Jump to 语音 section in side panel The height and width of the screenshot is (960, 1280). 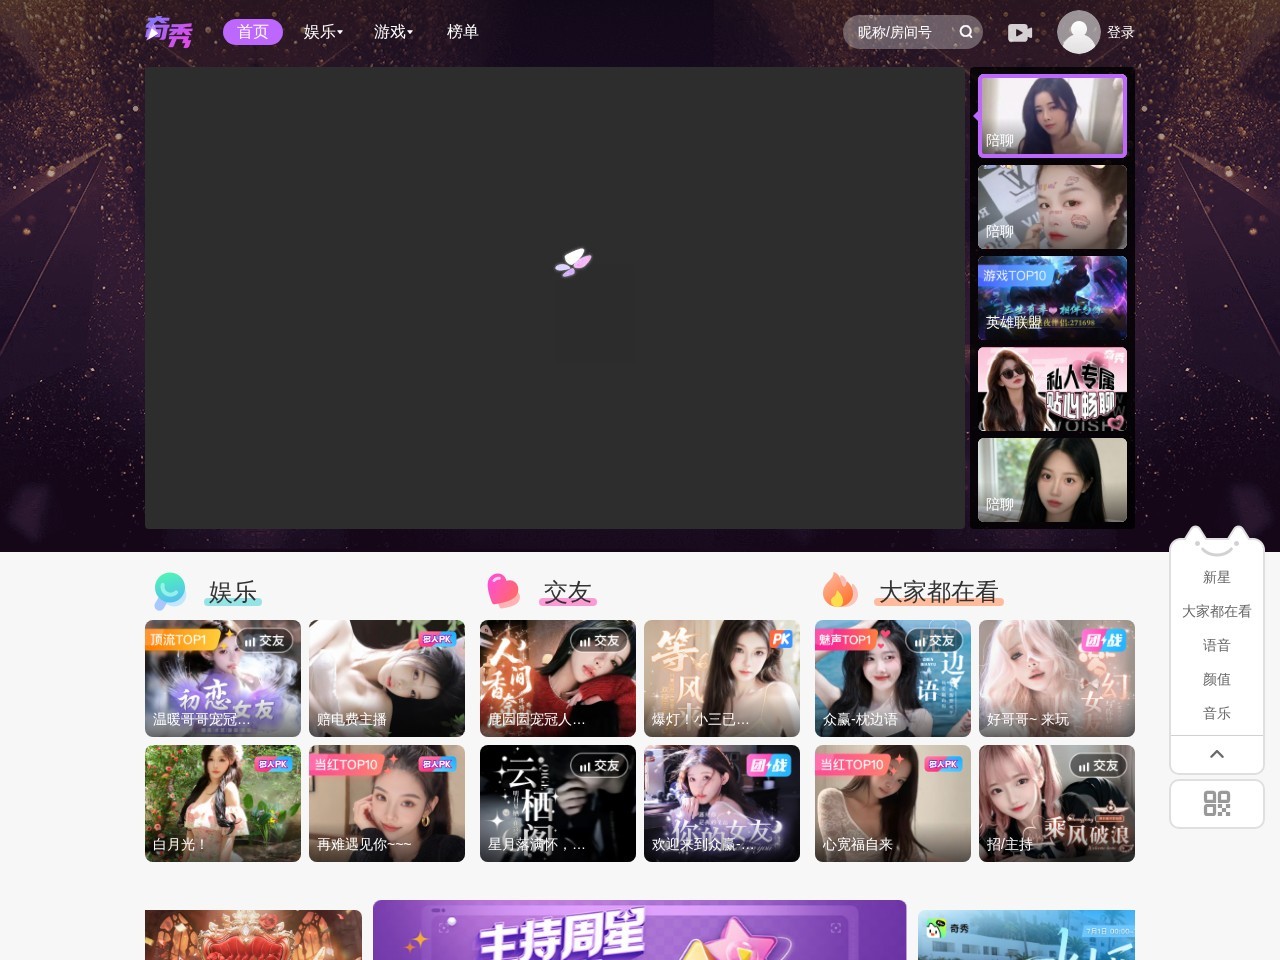click(1217, 645)
